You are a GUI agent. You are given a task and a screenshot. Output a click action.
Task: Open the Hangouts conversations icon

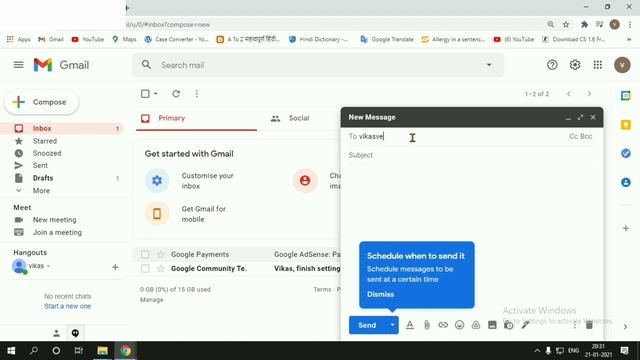75,333
